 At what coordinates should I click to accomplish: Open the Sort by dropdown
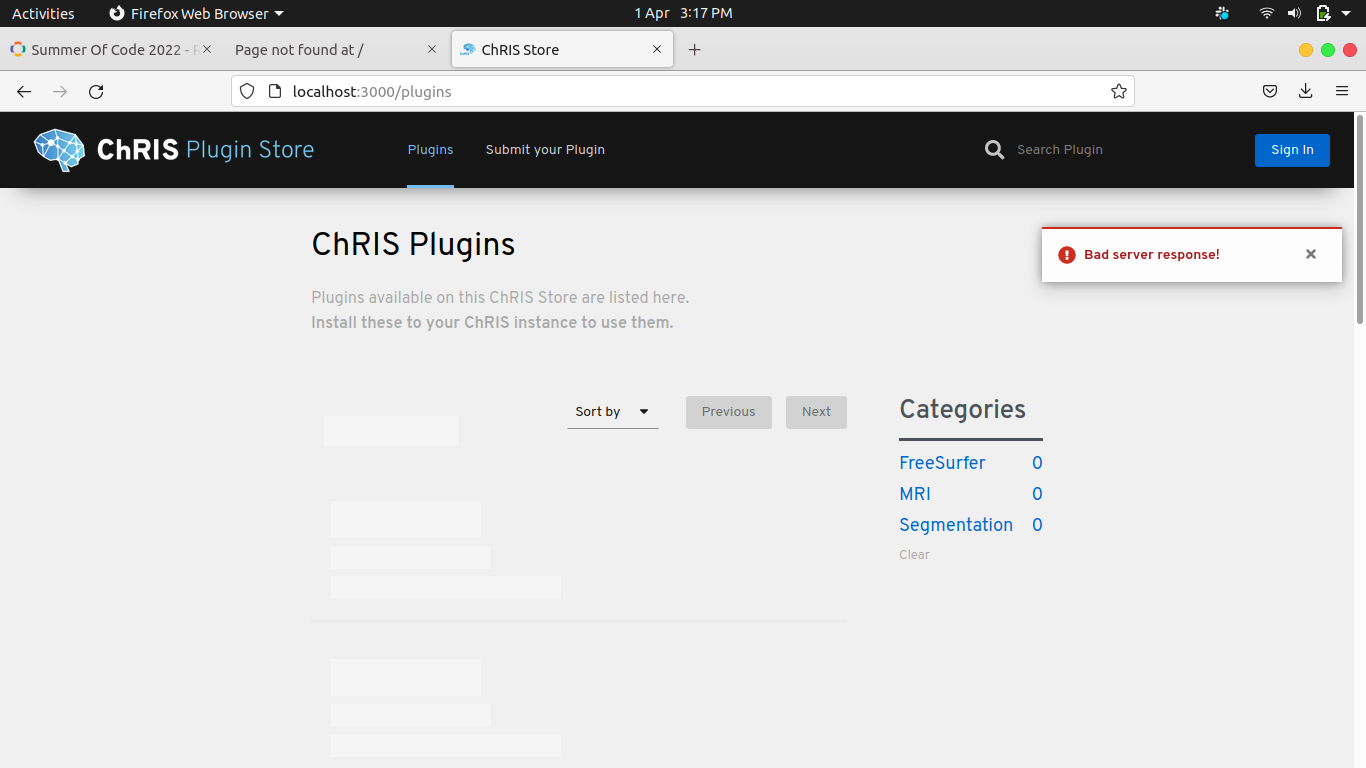pyautogui.click(x=612, y=412)
